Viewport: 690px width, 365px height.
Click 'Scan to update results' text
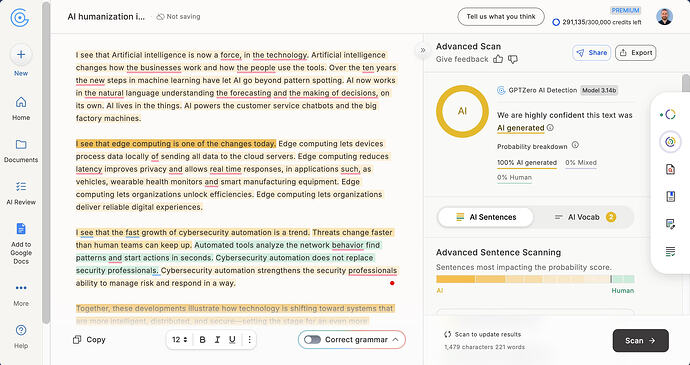click(488, 334)
